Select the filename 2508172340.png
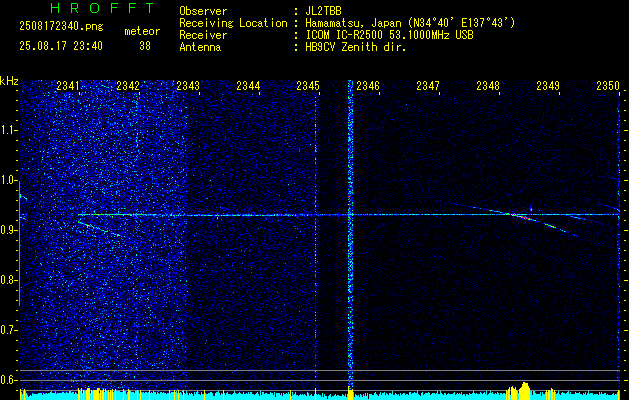The height and width of the screenshot is (400, 629). (61, 27)
